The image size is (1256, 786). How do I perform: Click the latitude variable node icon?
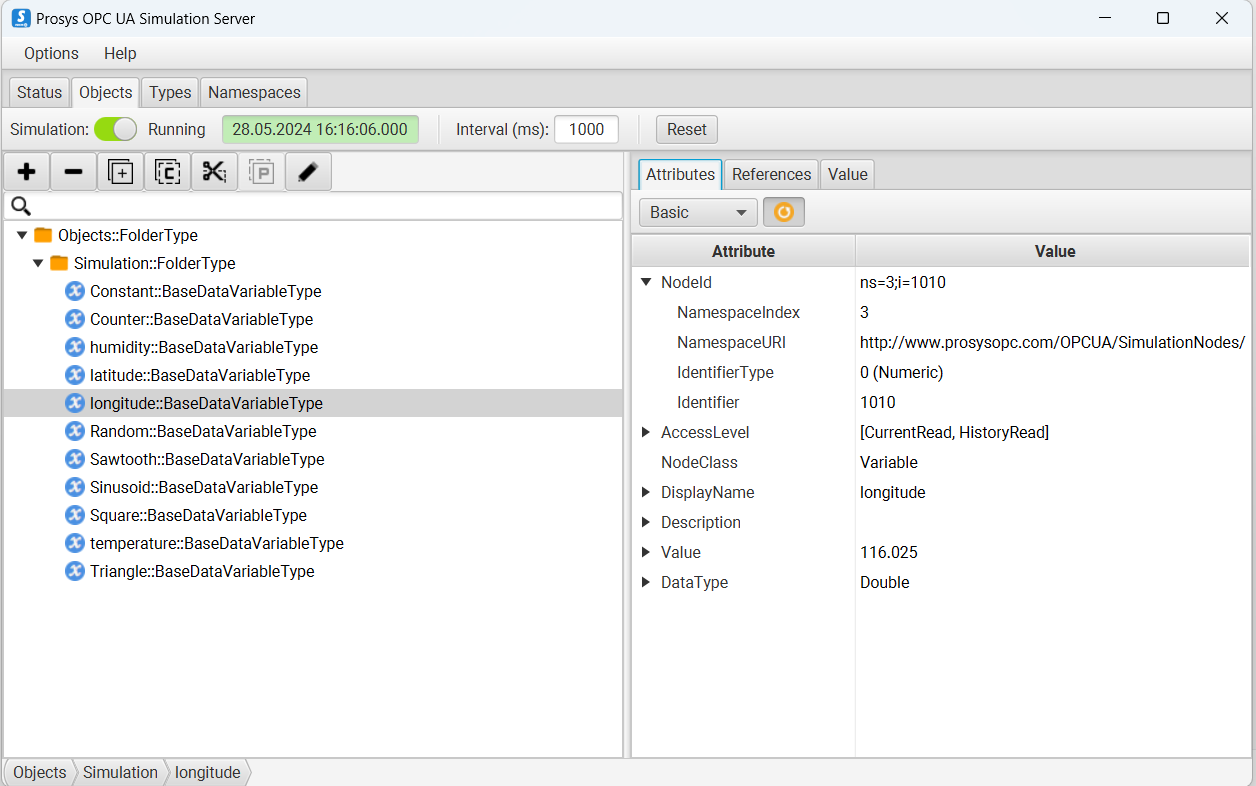75,375
